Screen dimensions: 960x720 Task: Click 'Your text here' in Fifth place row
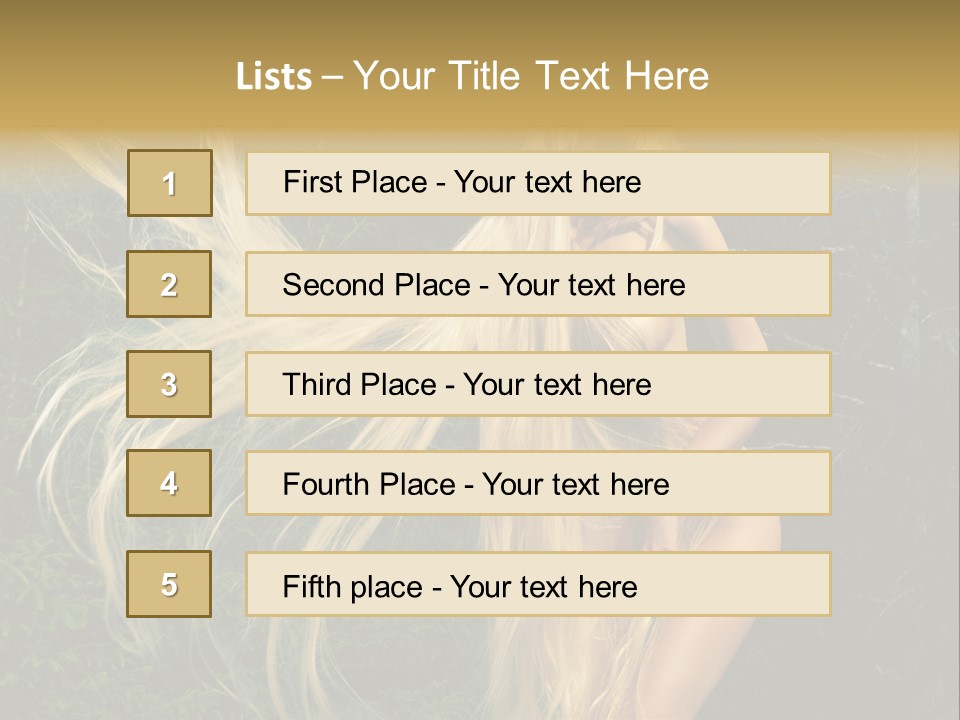pos(543,587)
